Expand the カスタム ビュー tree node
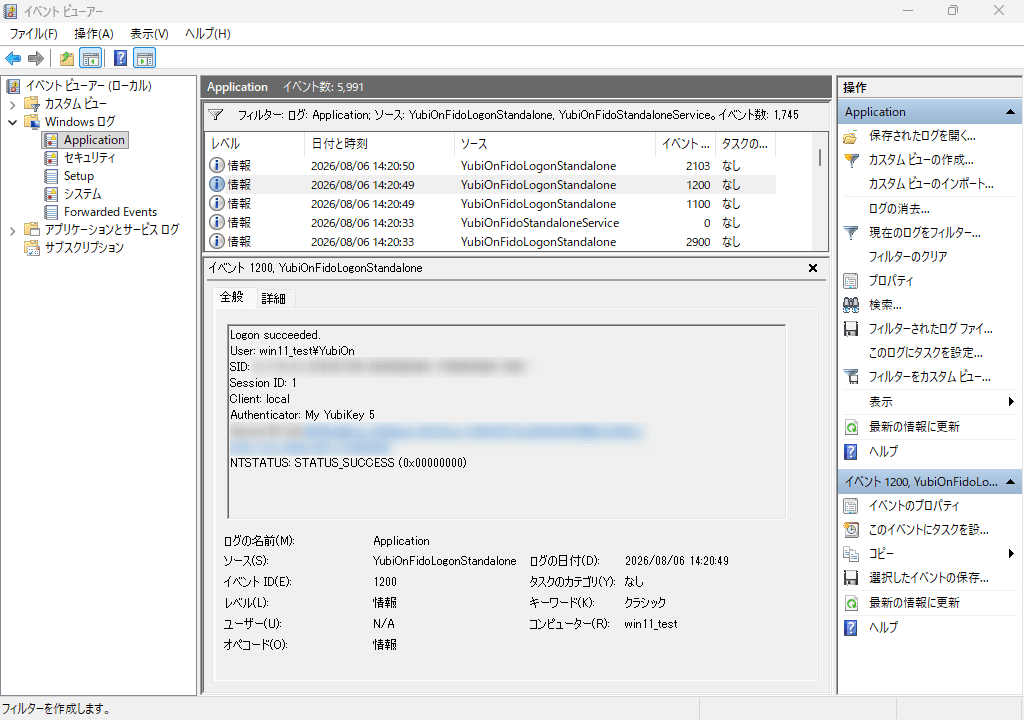Viewport: 1024px width, 720px height. (x=12, y=104)
